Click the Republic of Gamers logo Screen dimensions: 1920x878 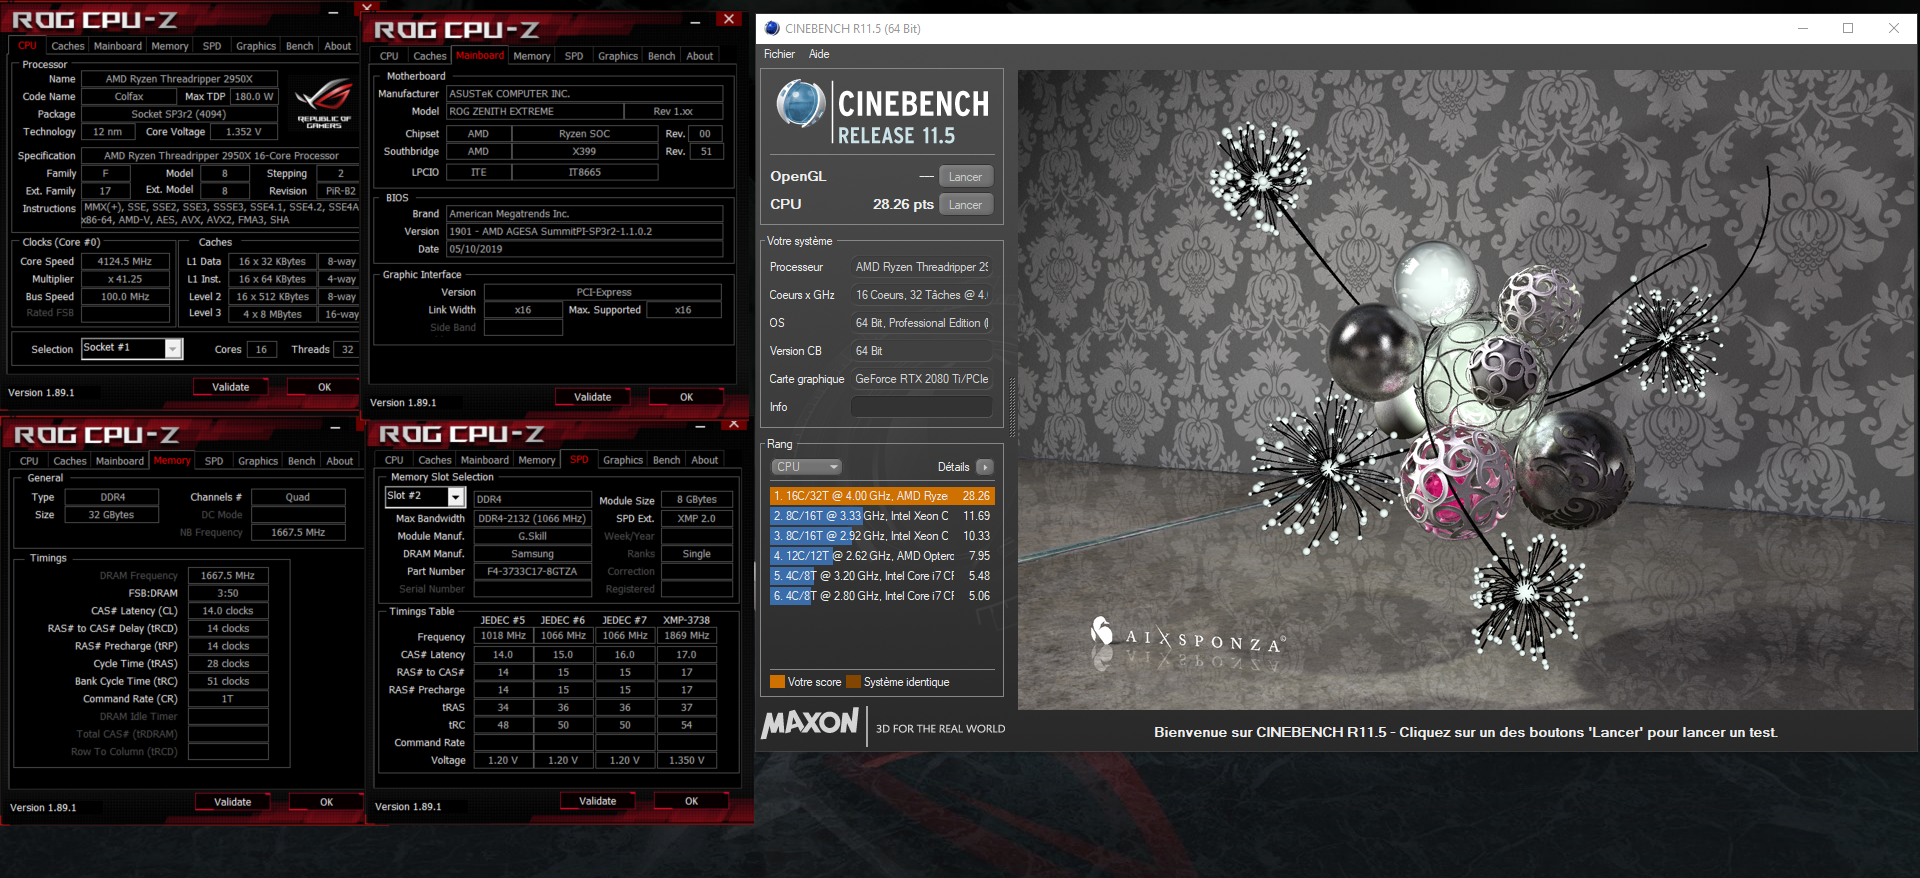point(324,104)
